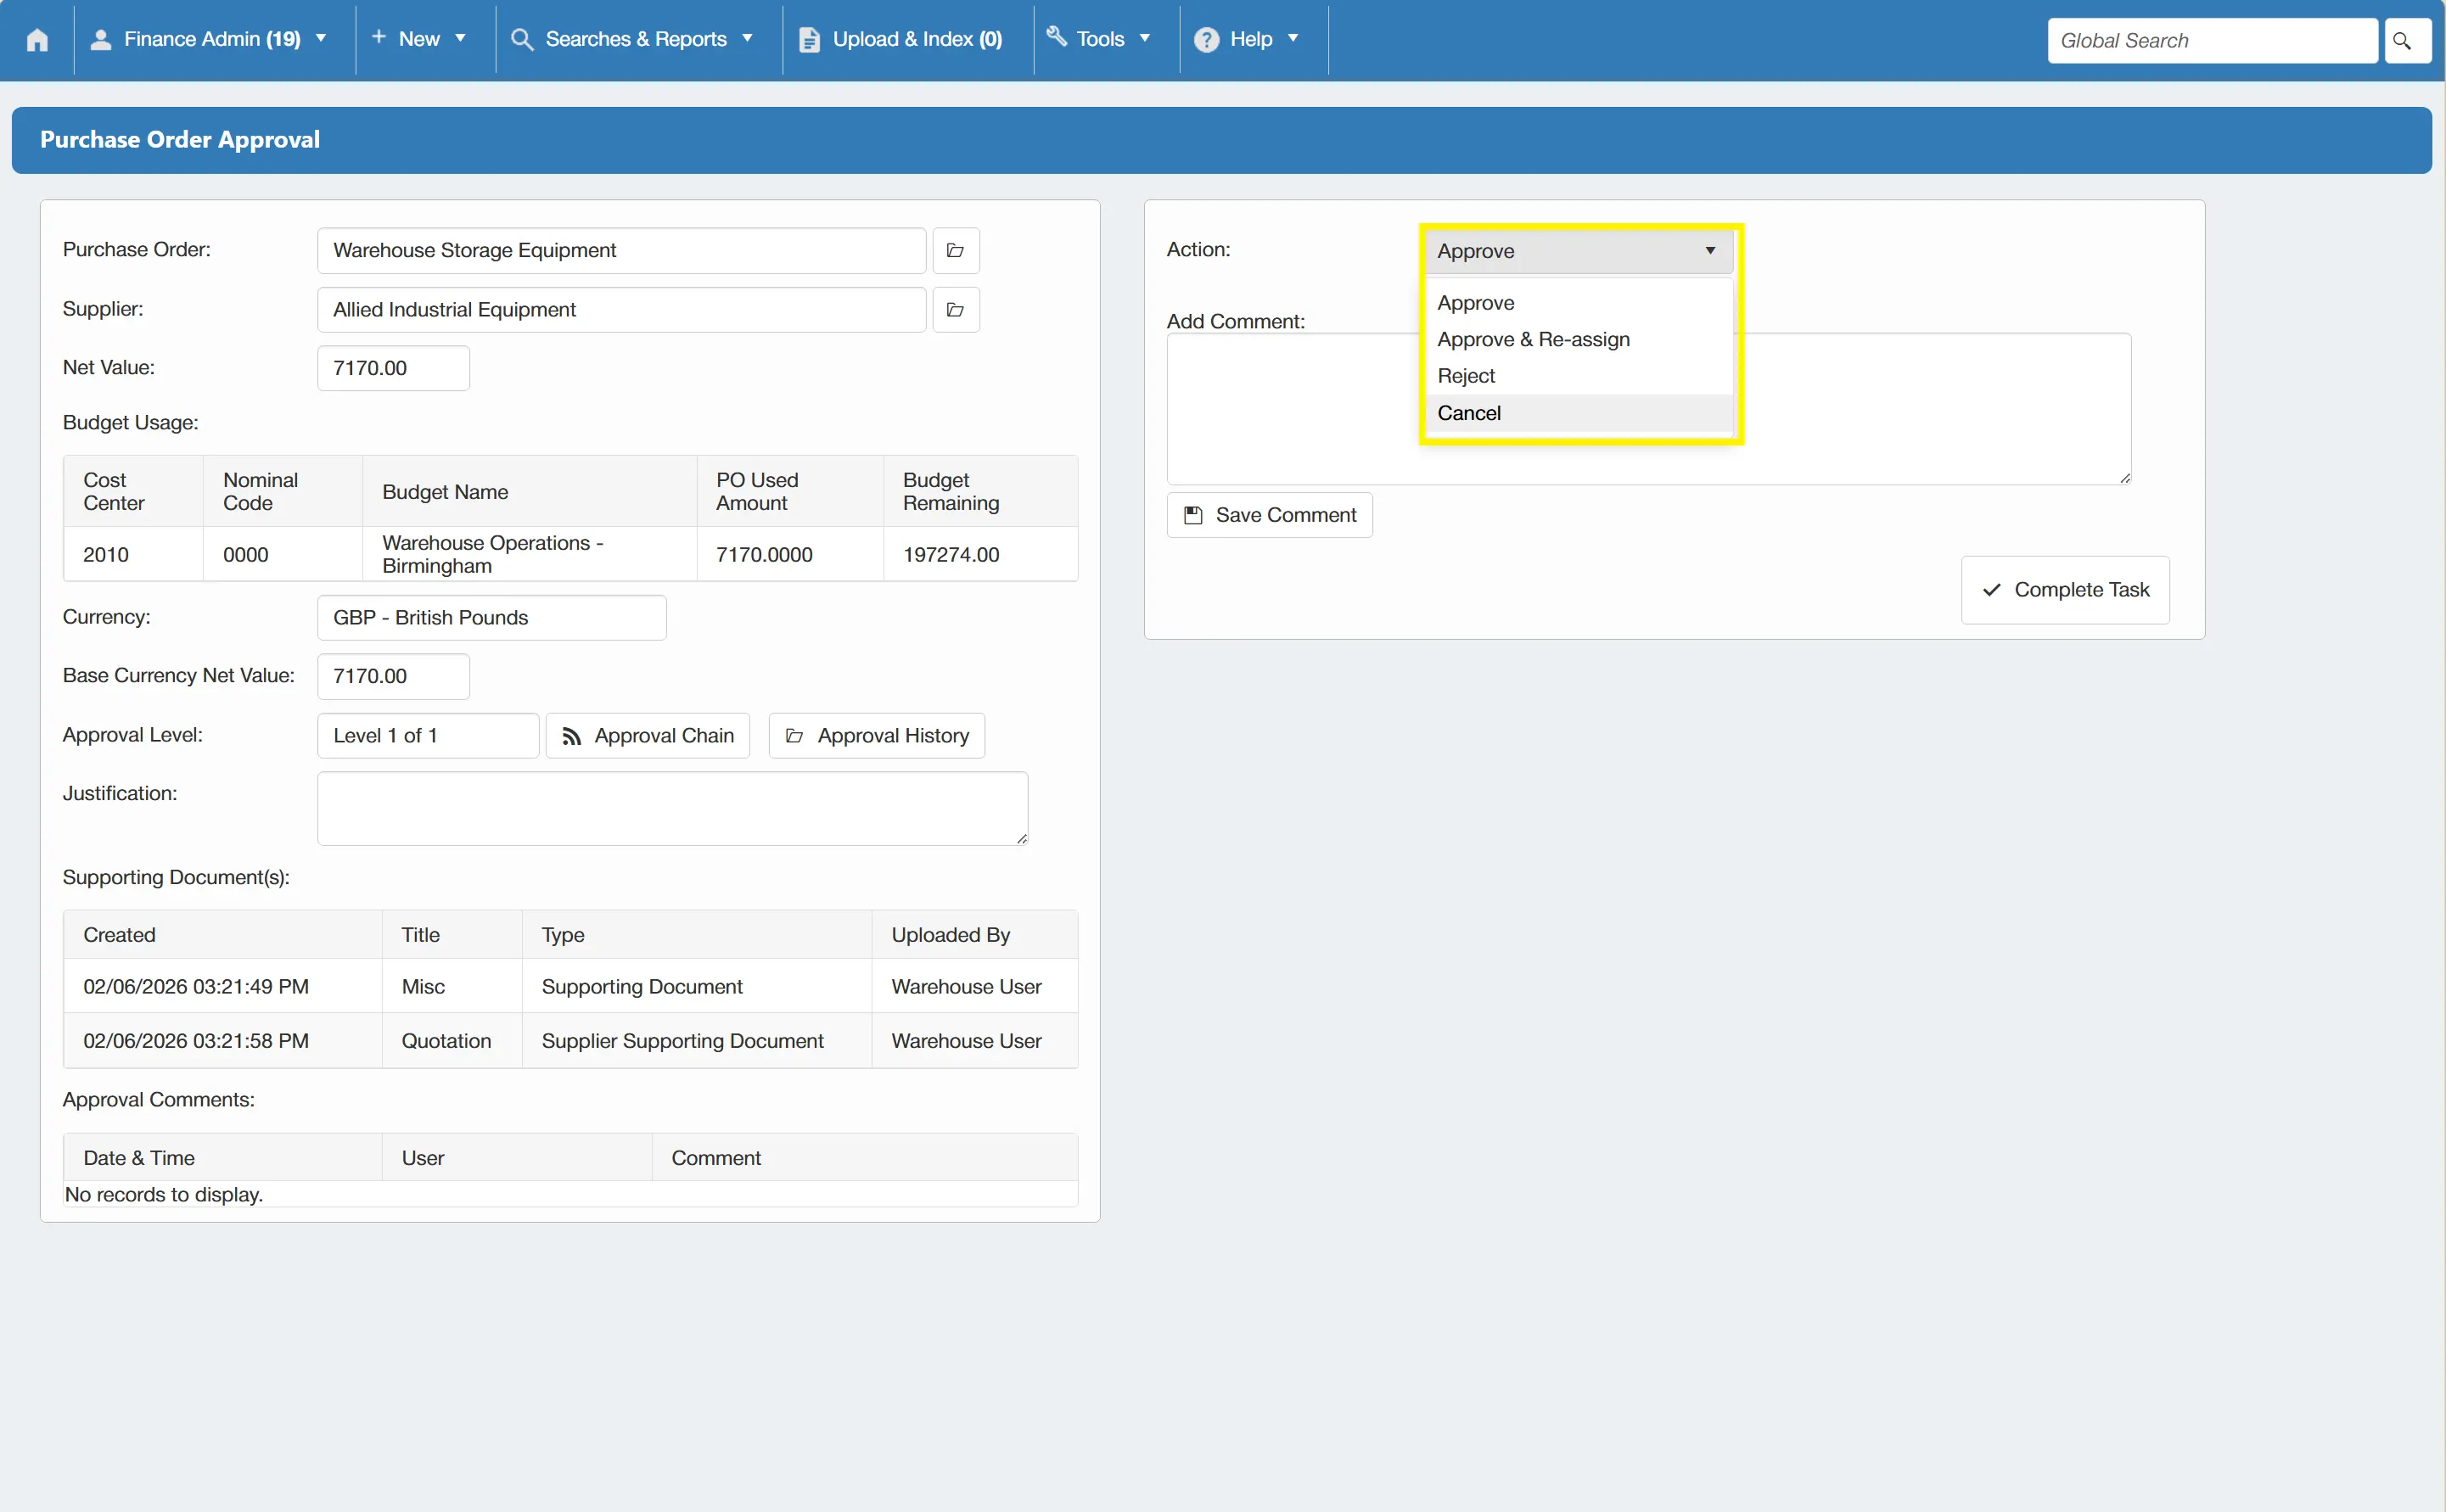The width and height of the screenshot is (2446, 1512).
Task: Click the Approval Level field Level 1 of 1
Action: [x=428, y=736]
